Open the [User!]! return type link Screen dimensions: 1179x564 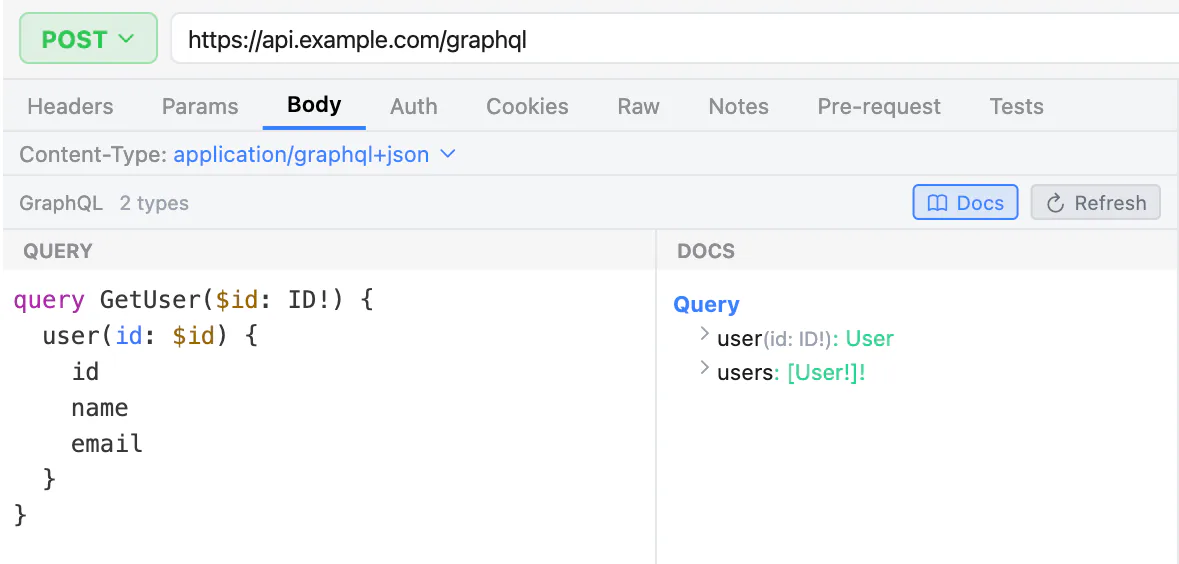click(x=826, y=372)
